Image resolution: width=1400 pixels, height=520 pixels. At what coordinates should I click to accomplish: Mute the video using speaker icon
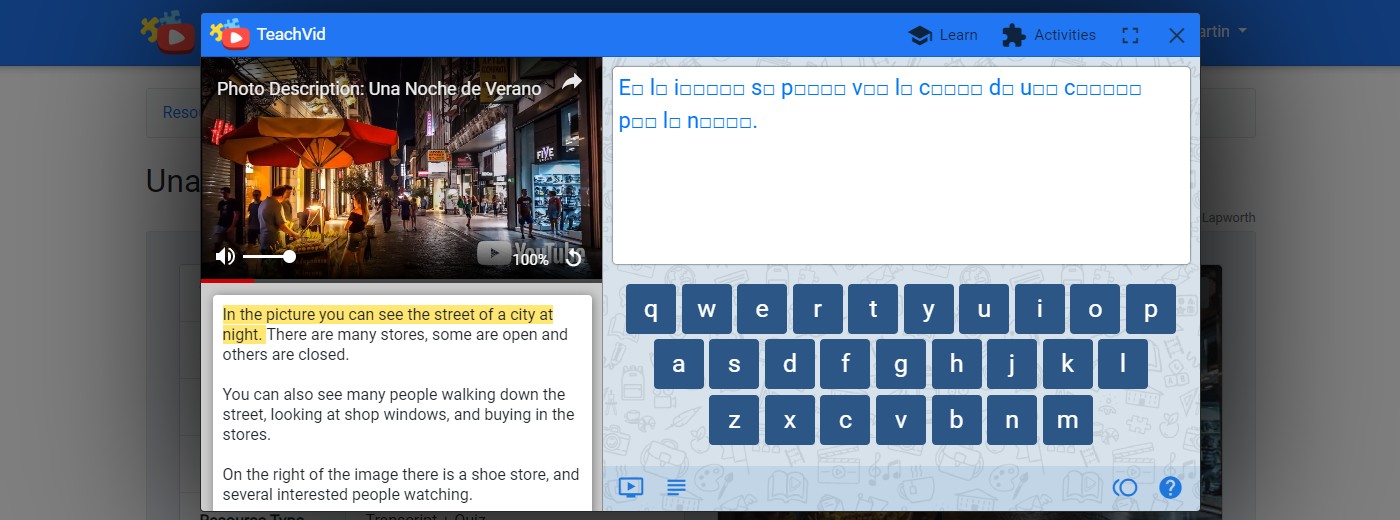coord(225,257)
